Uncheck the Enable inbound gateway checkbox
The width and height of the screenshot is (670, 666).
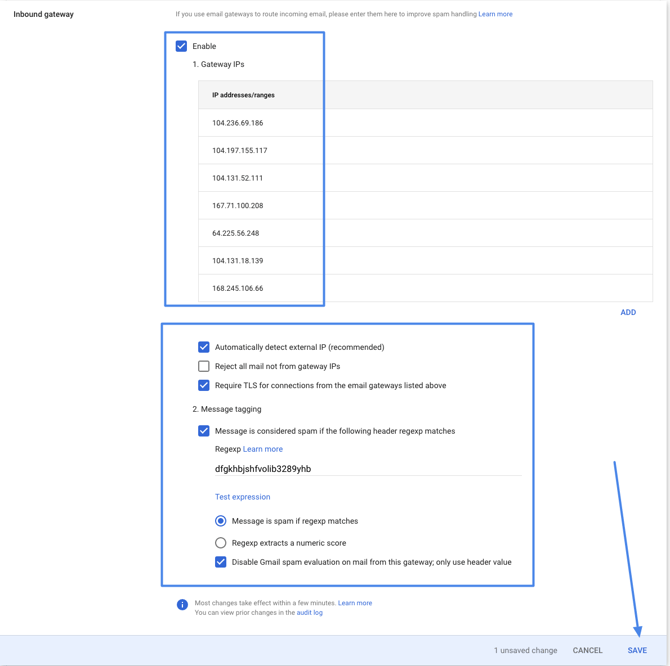point(181,46)
